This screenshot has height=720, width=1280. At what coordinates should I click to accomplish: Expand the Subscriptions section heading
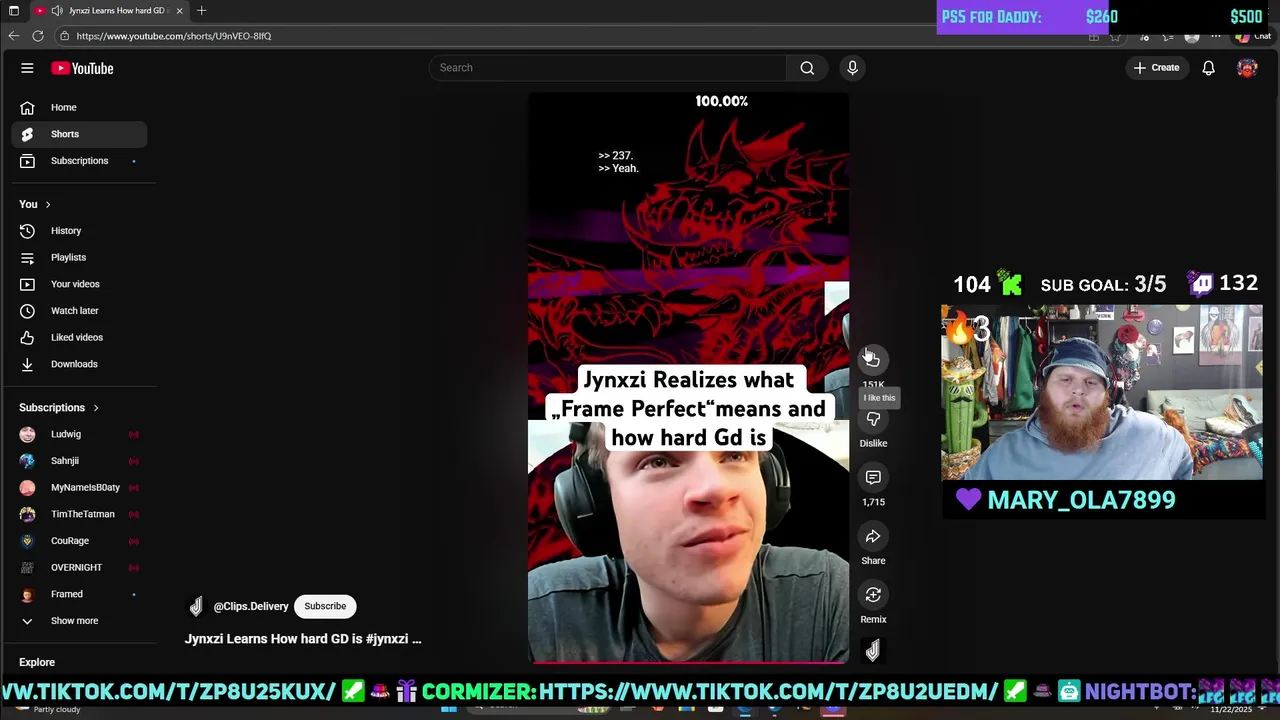59,408
